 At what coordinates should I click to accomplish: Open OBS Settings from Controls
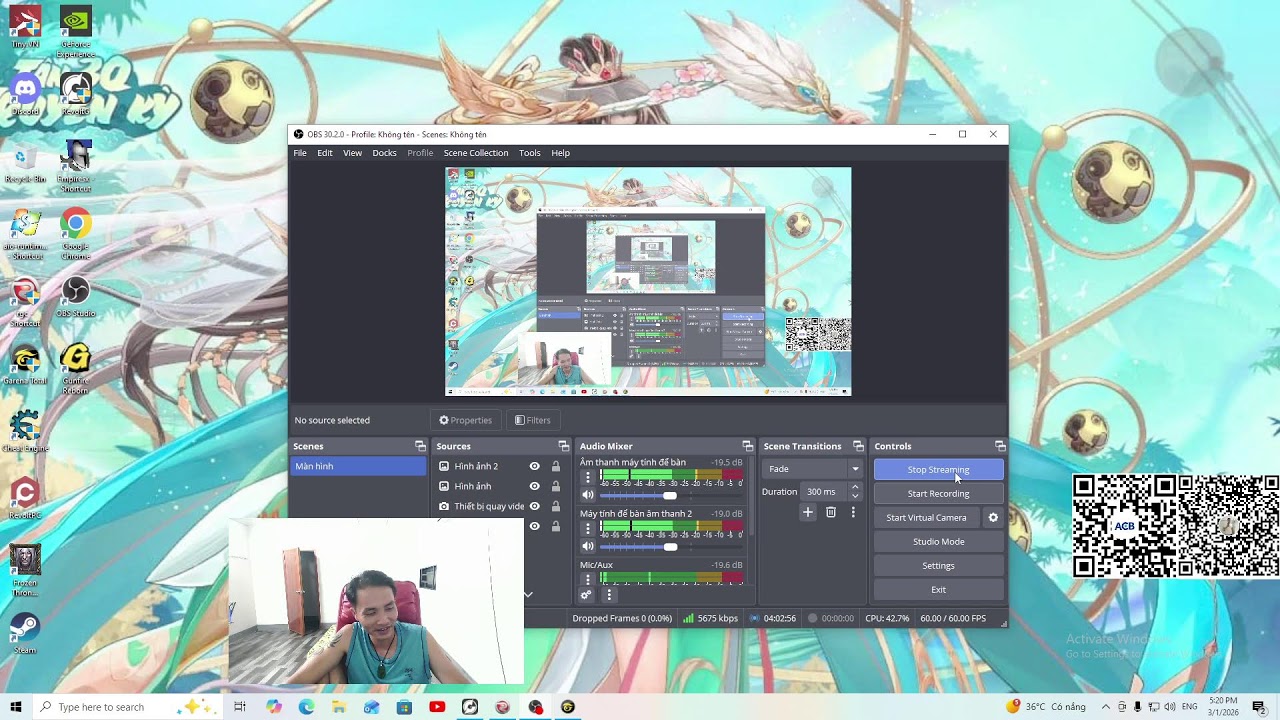(938, 566)
